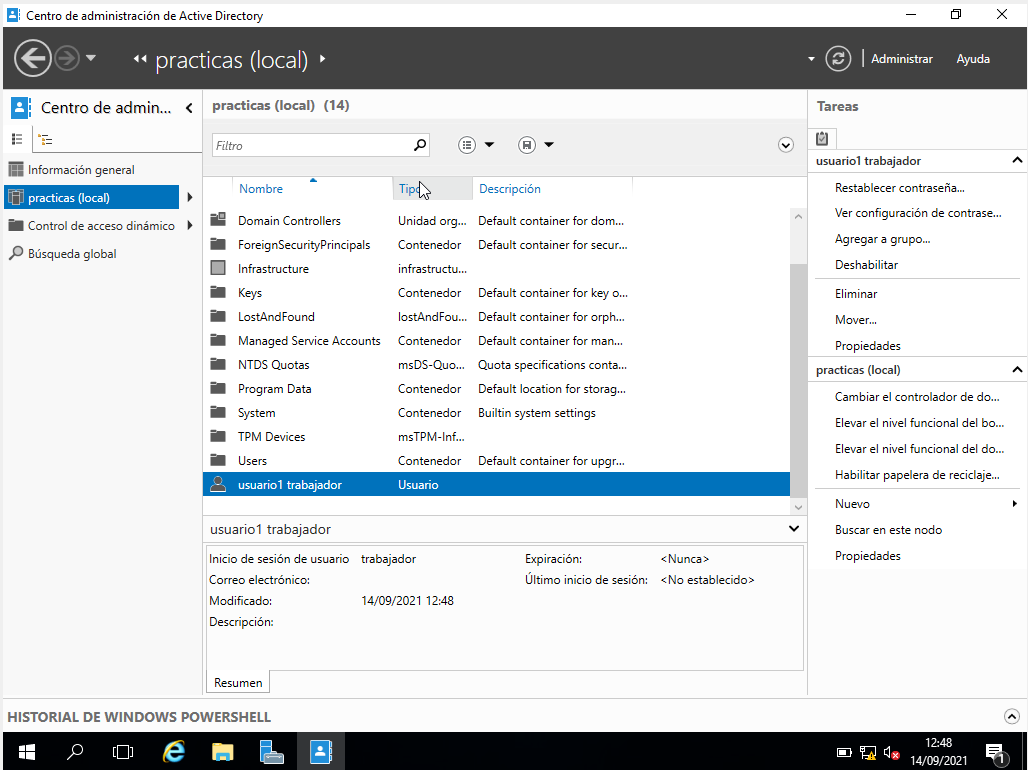Click Agregar a grupo task link

click(882, 239)
